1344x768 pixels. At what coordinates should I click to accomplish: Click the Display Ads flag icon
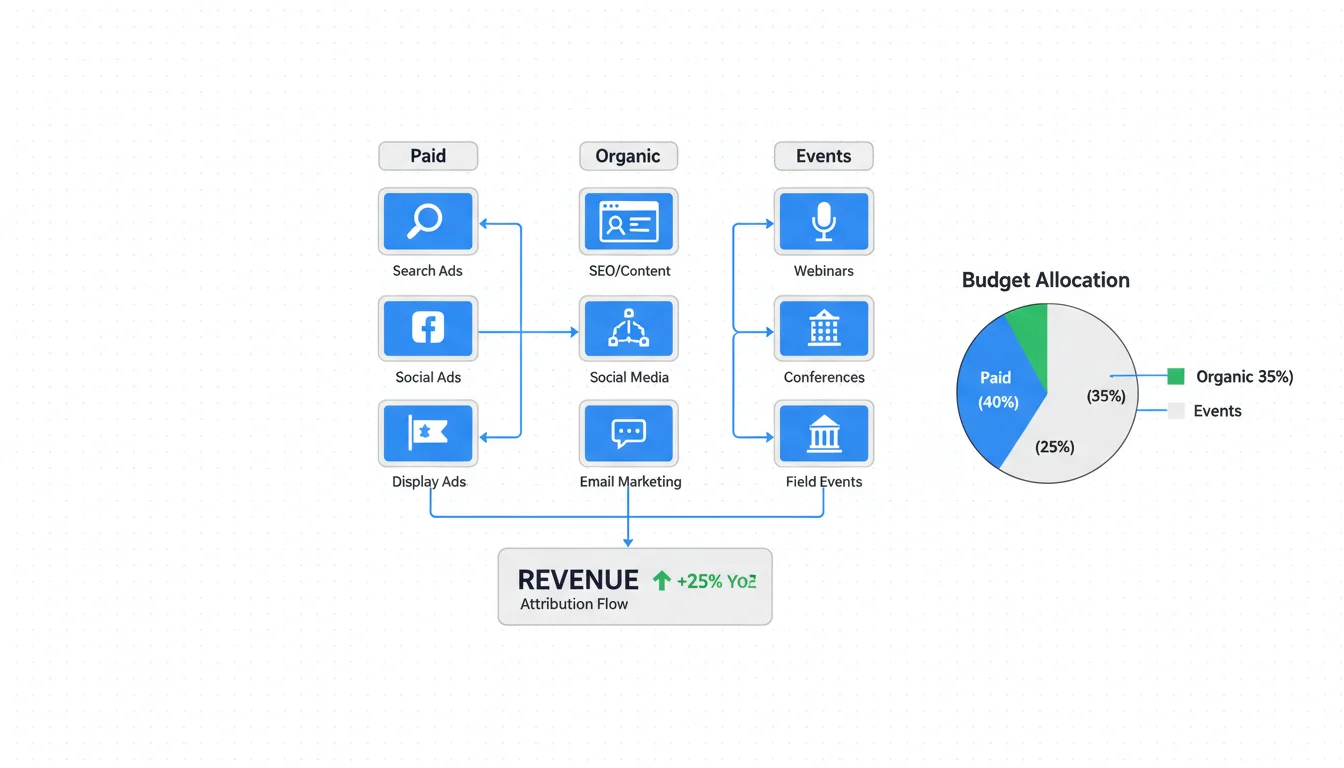click(x=427, y=433)
